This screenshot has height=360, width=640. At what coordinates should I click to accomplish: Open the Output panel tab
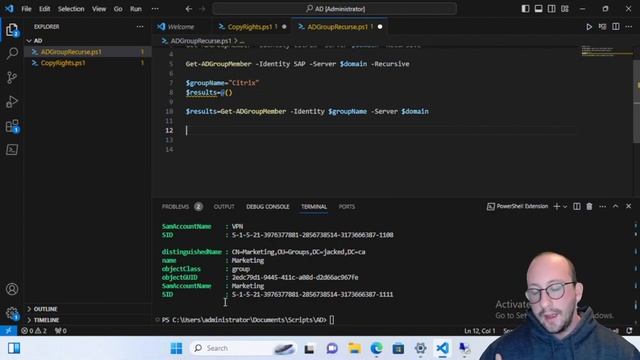[224, 207]
